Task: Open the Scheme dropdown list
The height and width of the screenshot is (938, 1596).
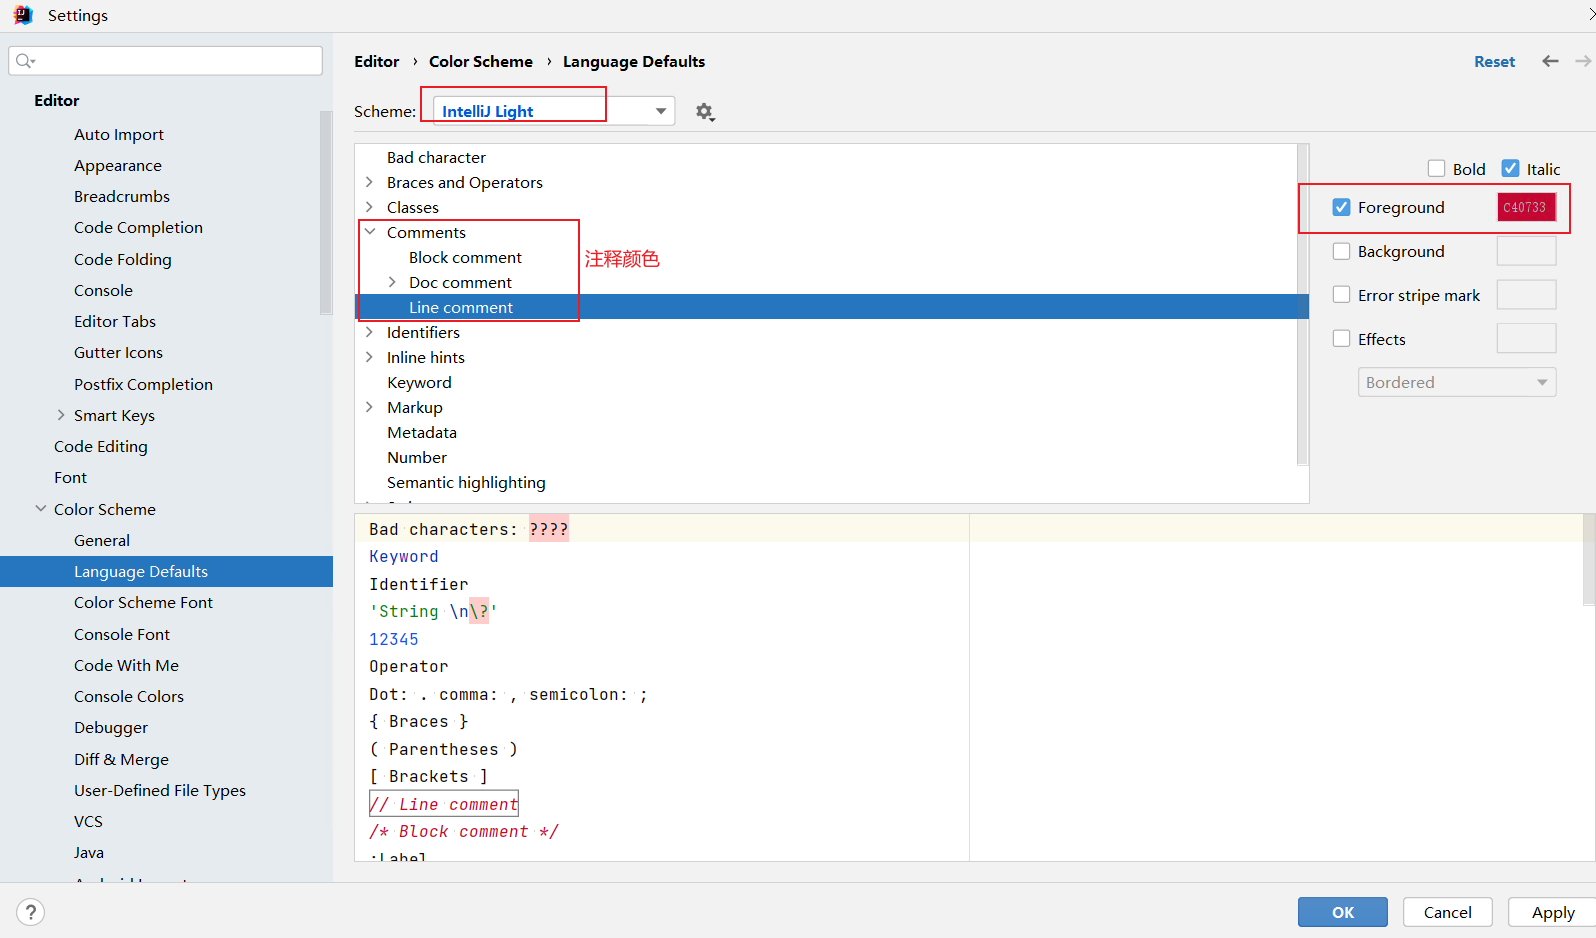Action: 661,111
